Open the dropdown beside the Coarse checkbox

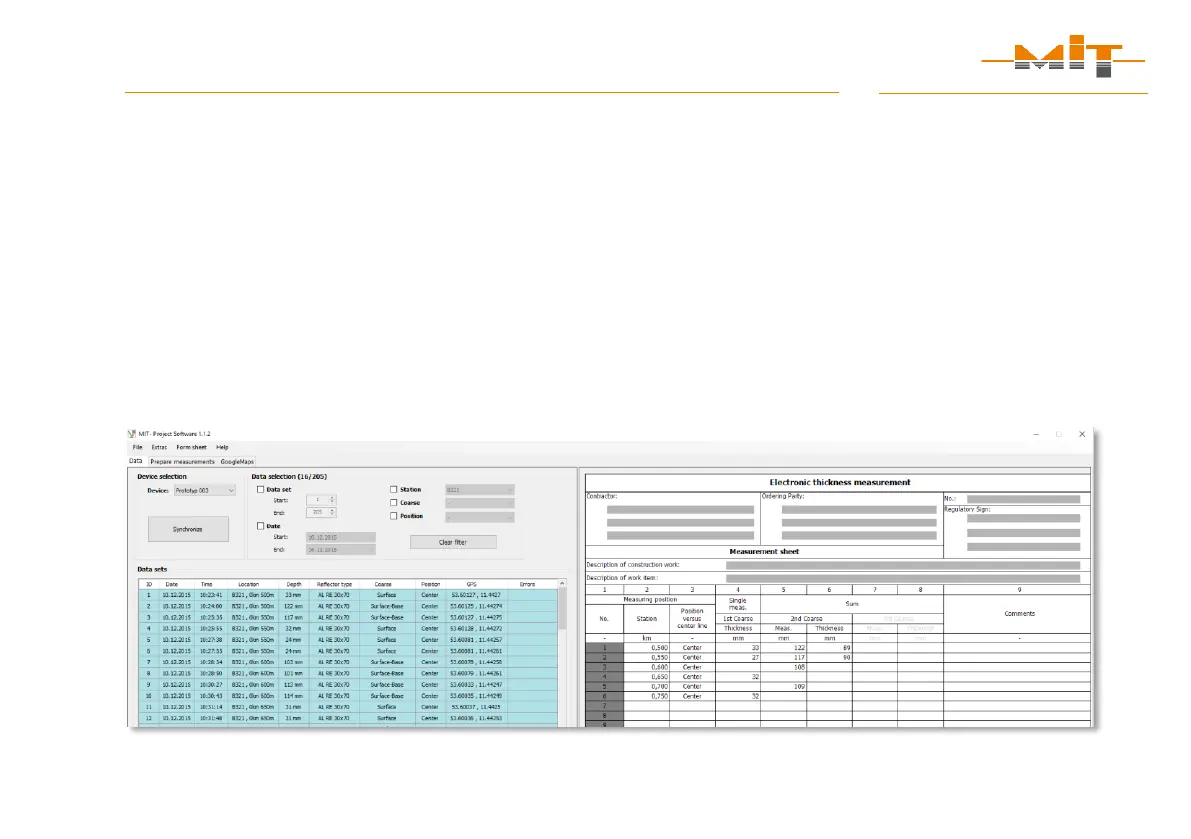[479, 503]
